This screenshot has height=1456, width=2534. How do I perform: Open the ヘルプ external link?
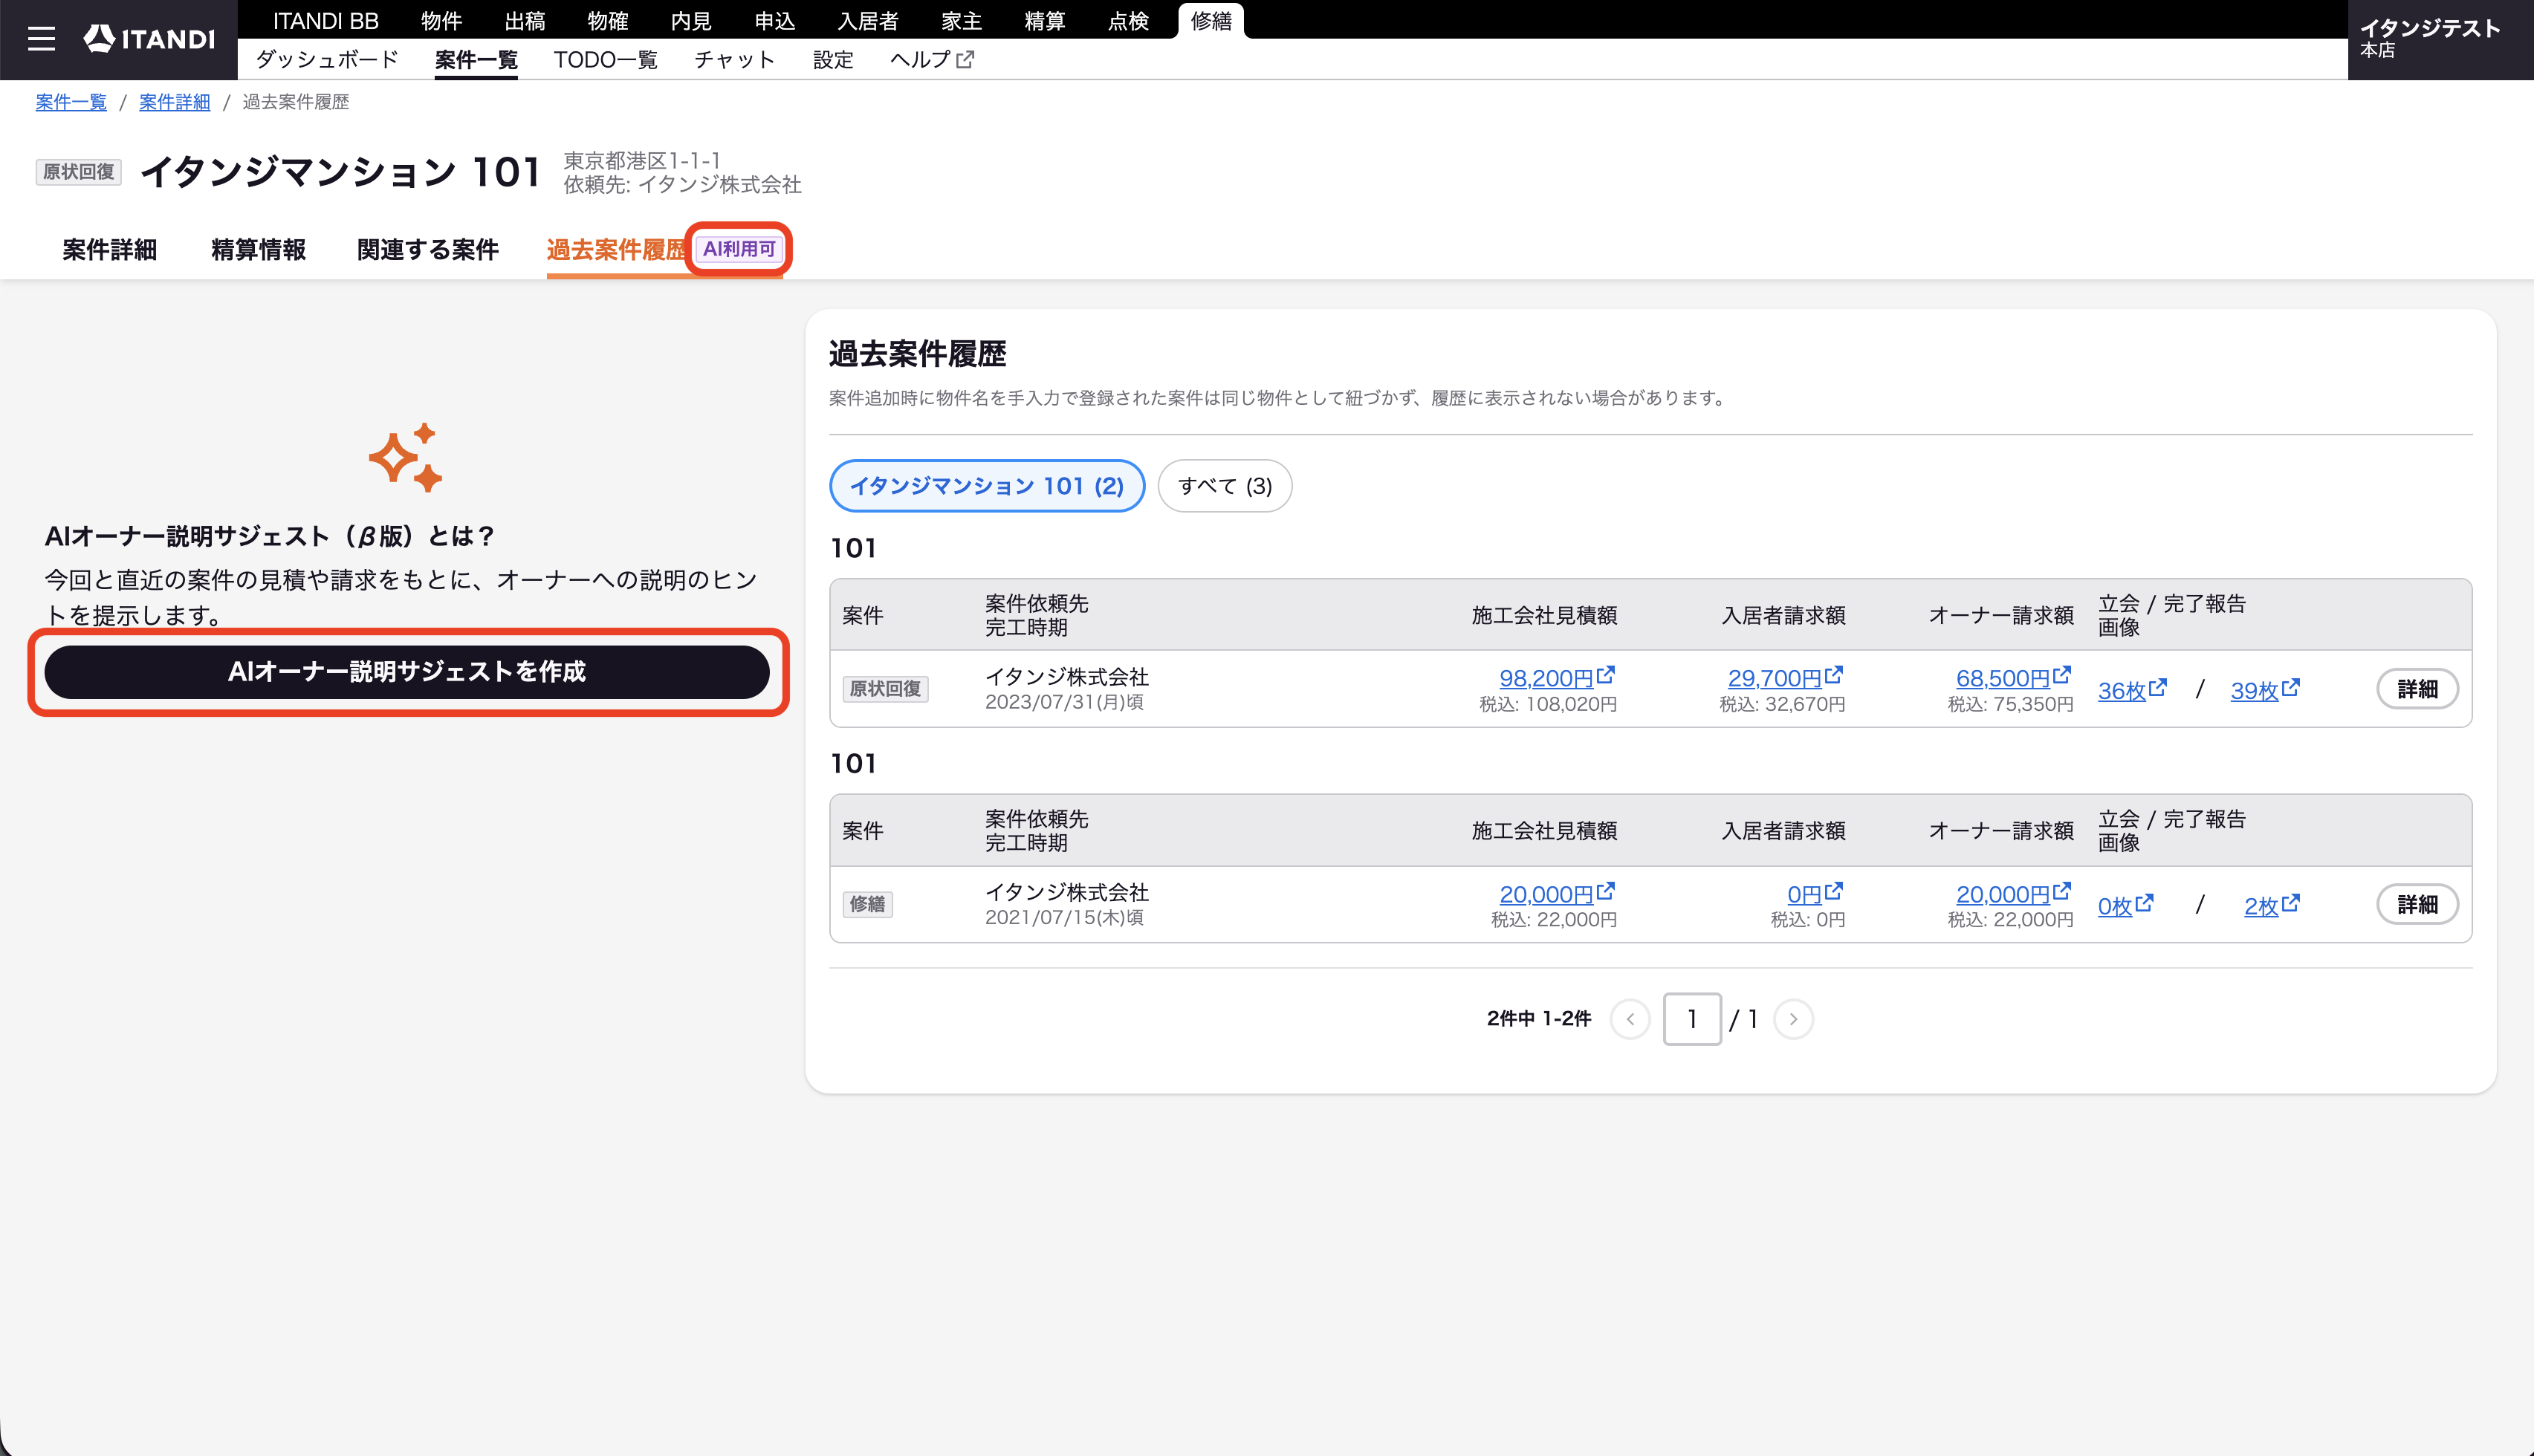[x=931, y=60]
